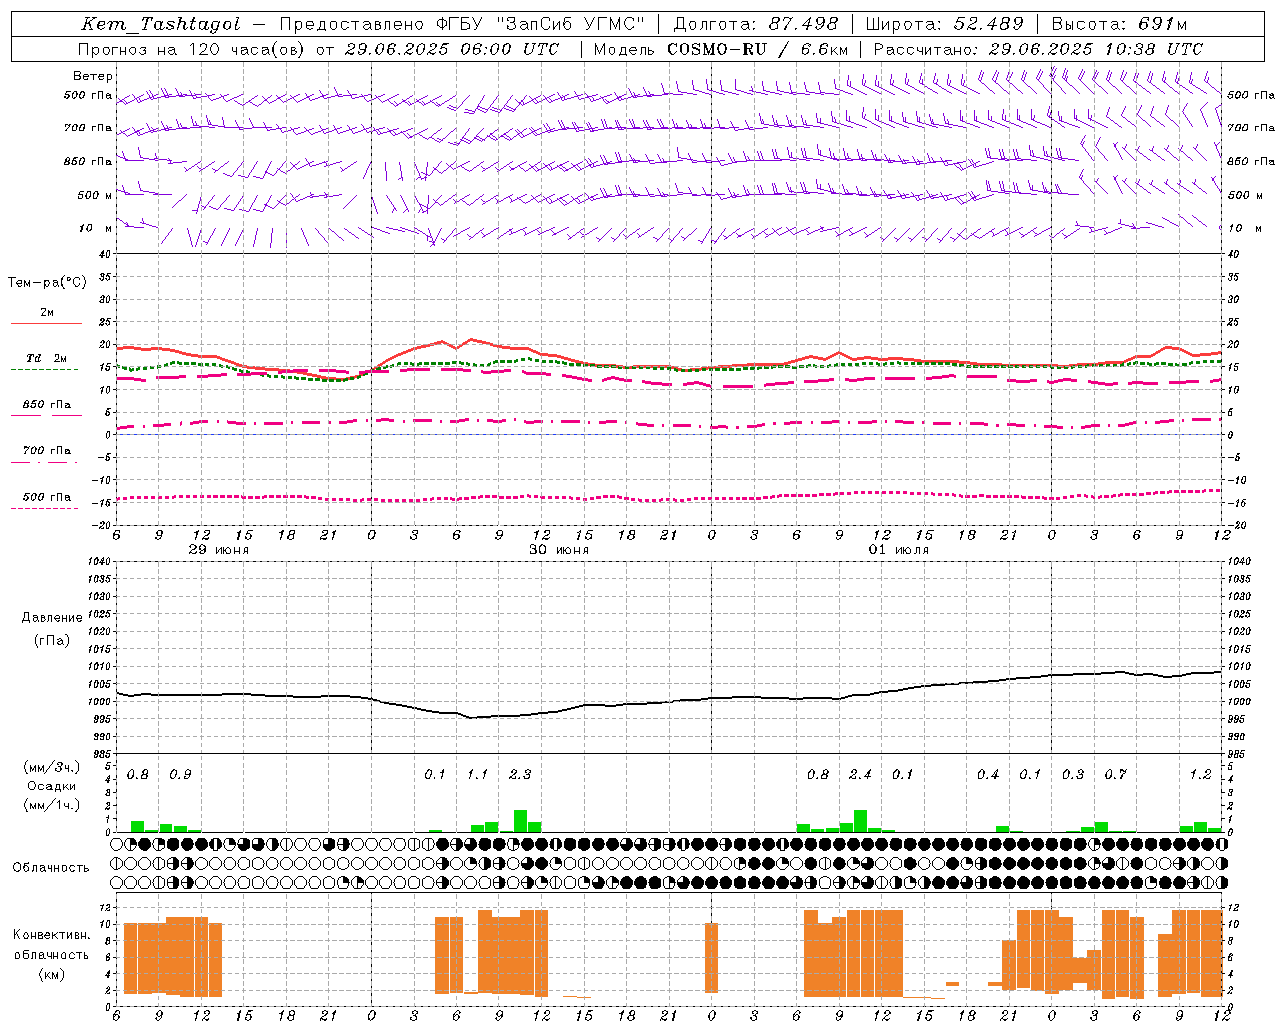The height and width of the screenshot is (1024, 1280).
Task: Click model label COSMO-RU / 6.6км
Action: point(757,49)
